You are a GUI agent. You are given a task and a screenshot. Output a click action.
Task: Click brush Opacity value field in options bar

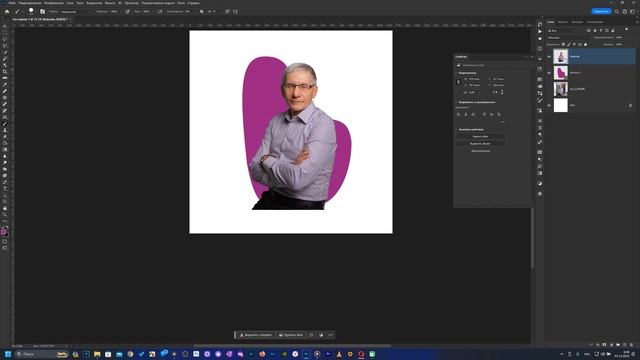[114, 12]
